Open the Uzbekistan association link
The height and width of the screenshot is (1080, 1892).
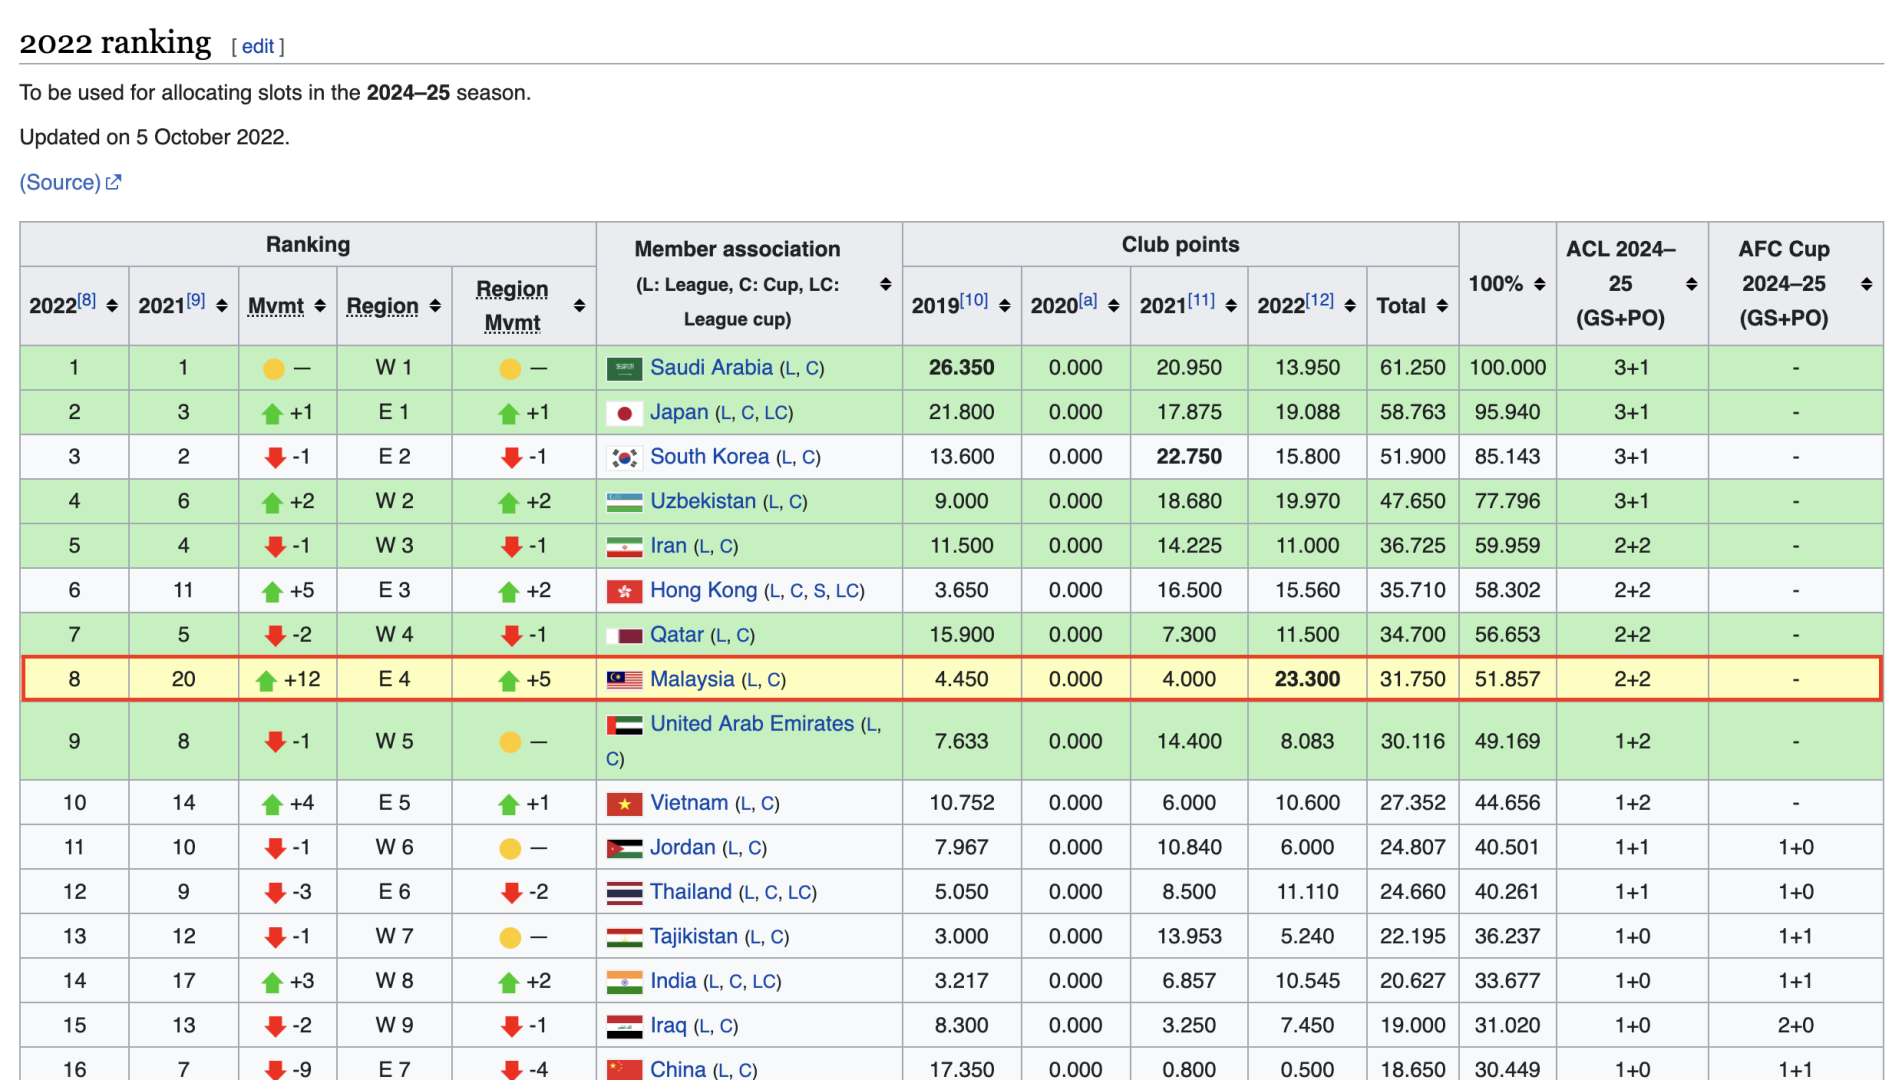click(x=702, y=501)
